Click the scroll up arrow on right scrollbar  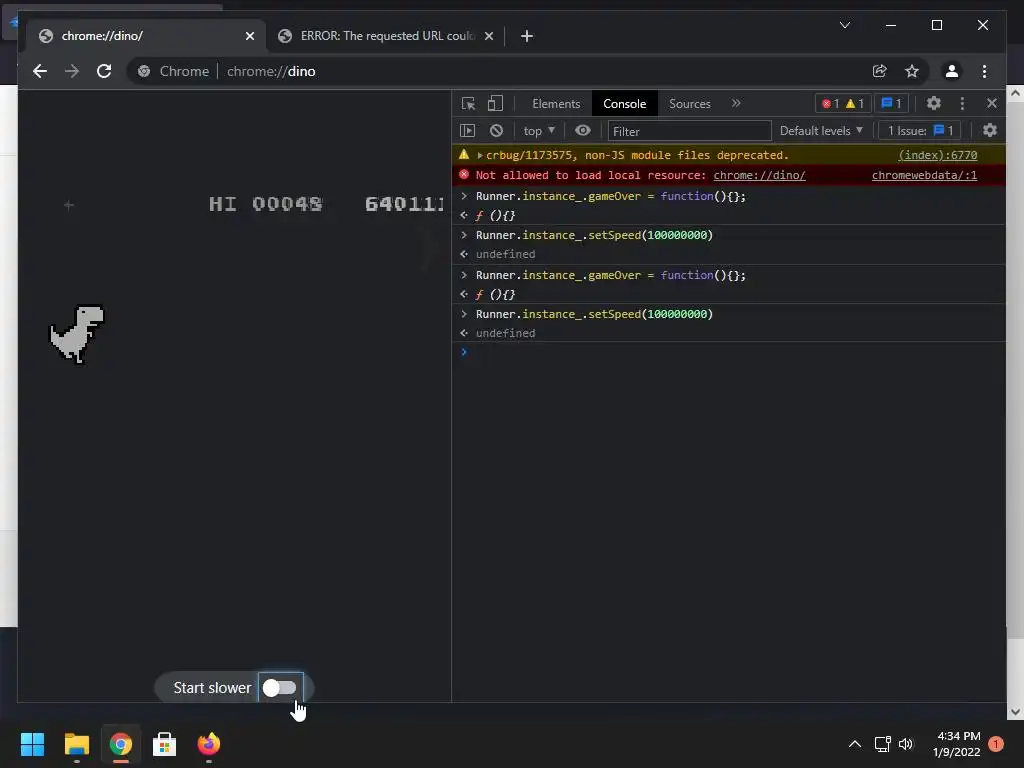[1015, 93]
